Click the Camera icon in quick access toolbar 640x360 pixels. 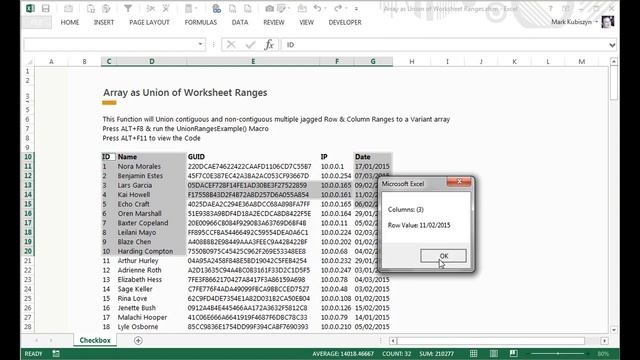[269, 8]
